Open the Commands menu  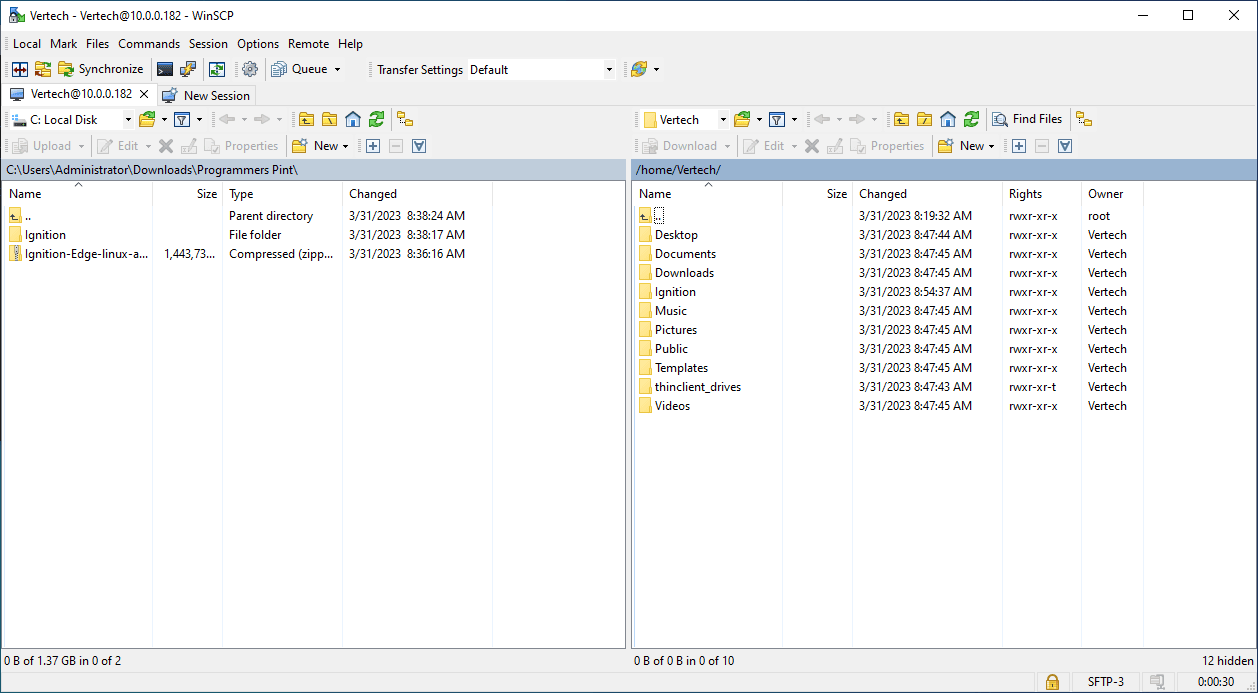coord(148,44)
